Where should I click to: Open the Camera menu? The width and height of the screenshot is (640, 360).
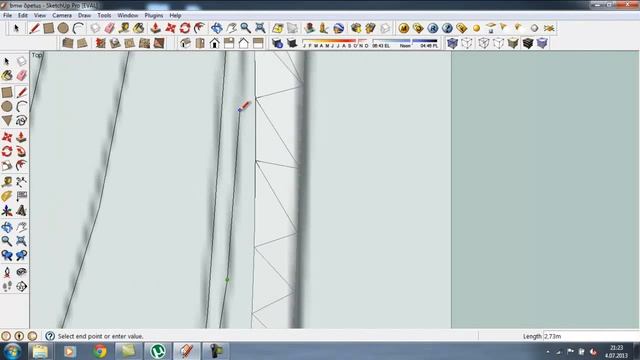pos(62,16)
